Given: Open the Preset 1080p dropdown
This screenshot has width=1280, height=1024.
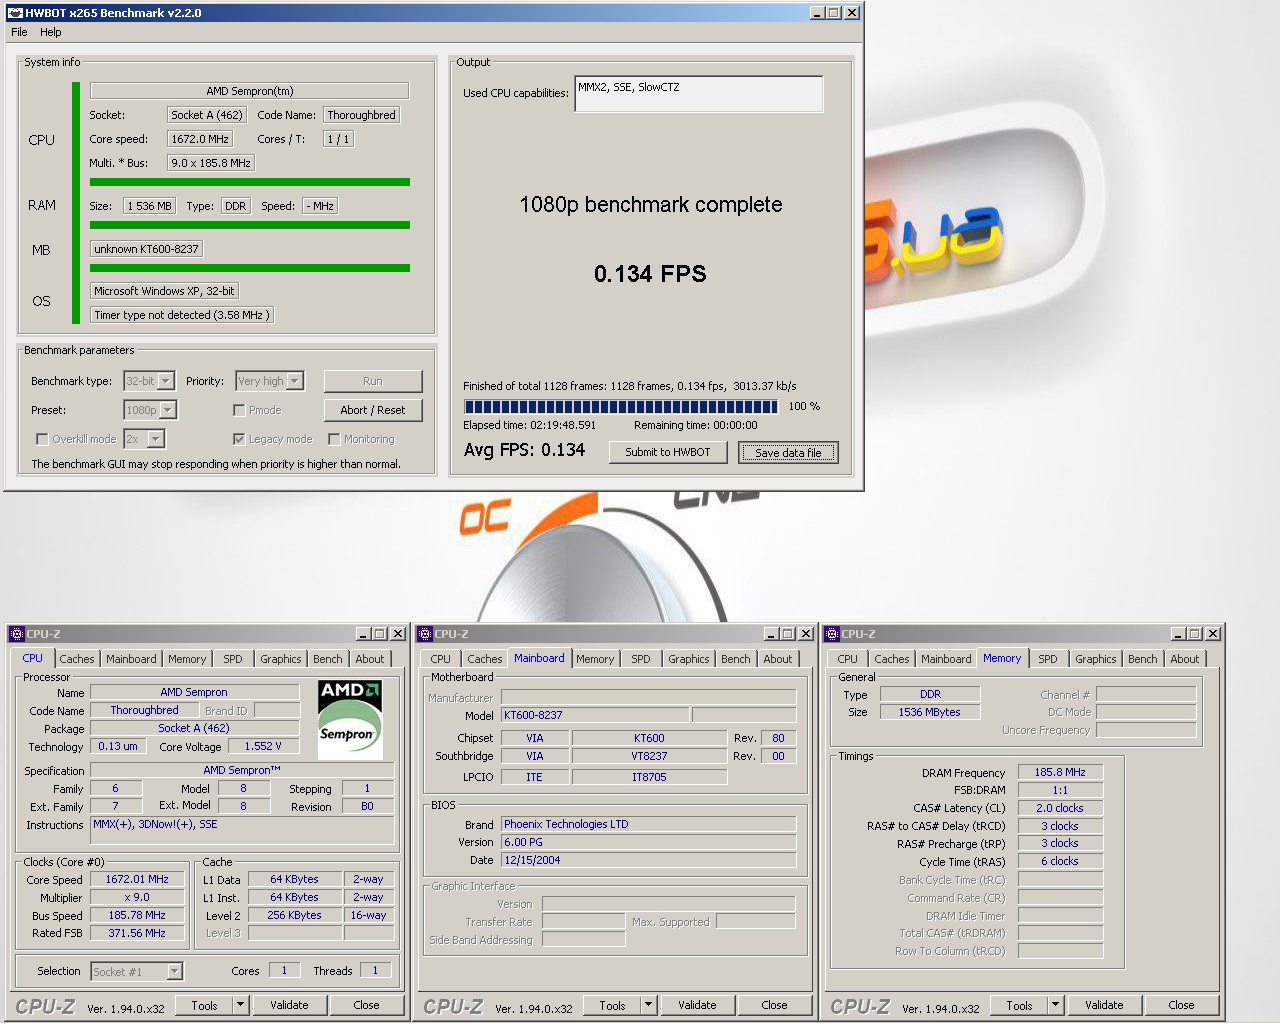Looking at the screenshot, I should tap(167, 410).
